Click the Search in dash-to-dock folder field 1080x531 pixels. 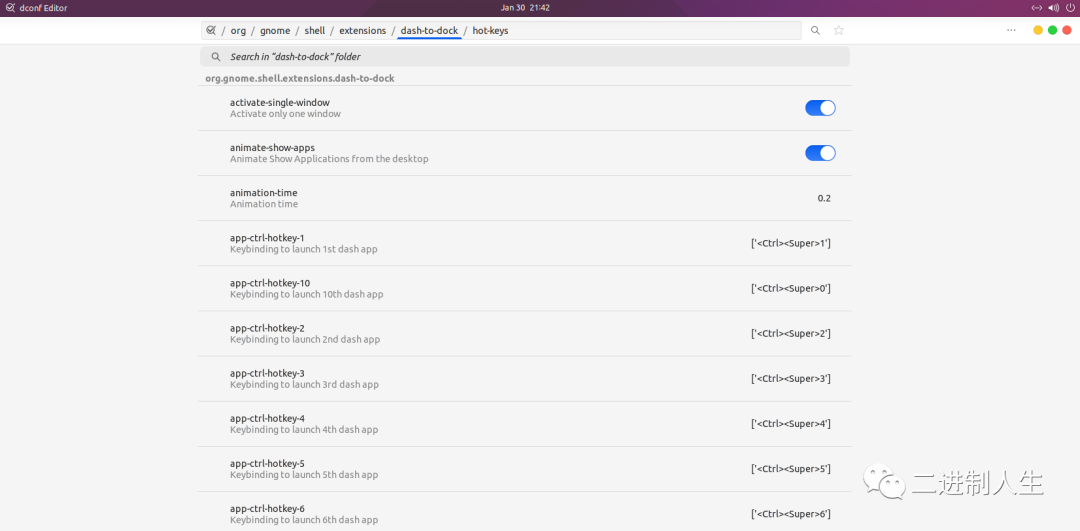pyautogui.click(x=525, y=57)
